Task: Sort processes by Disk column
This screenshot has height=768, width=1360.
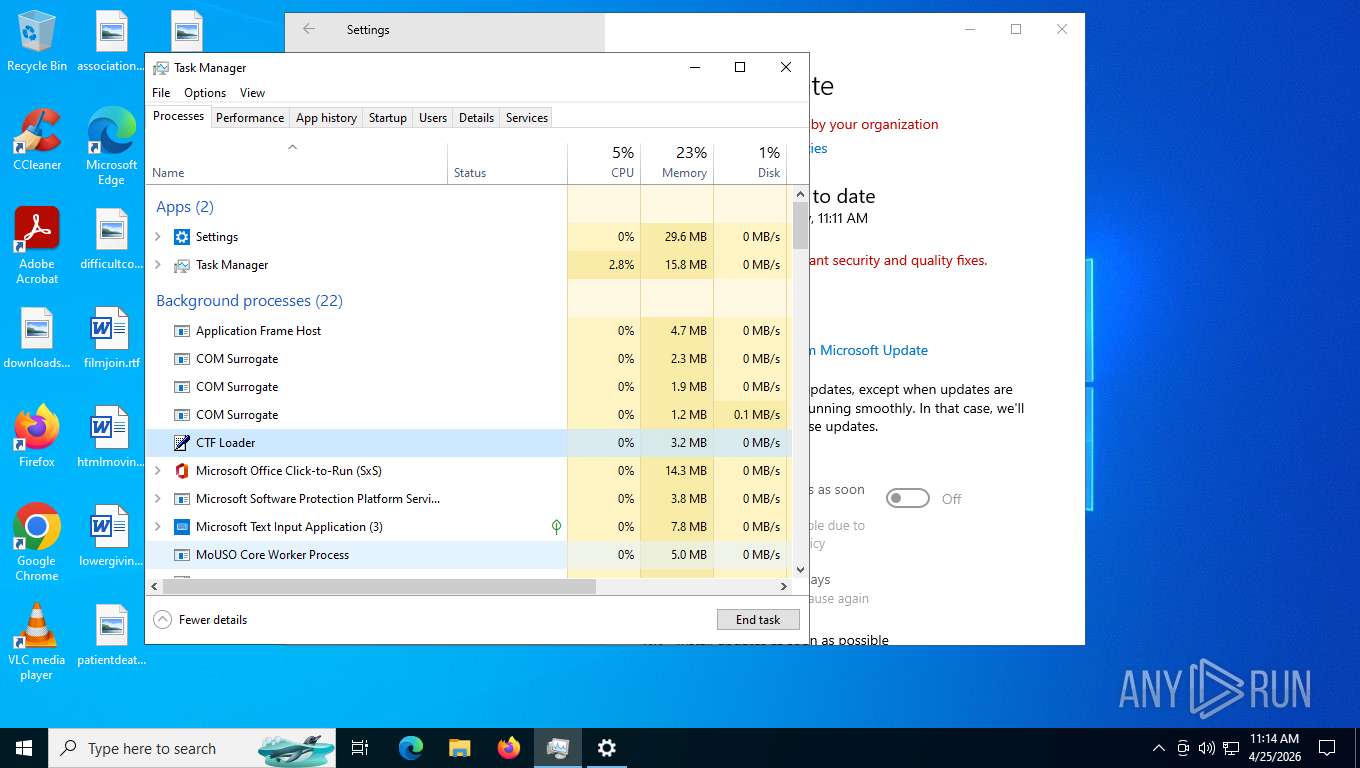Action: point(750,163)
